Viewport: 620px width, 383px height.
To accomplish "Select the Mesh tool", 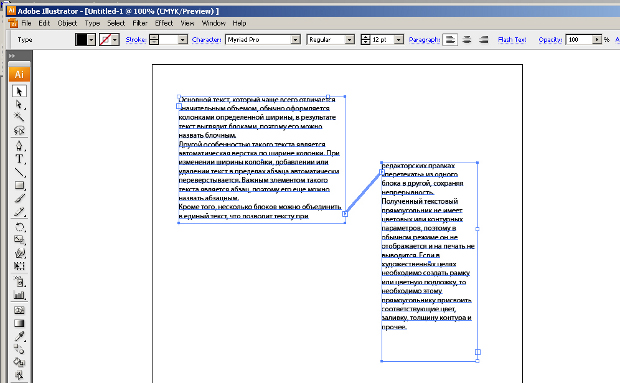I will click(19, 310).
